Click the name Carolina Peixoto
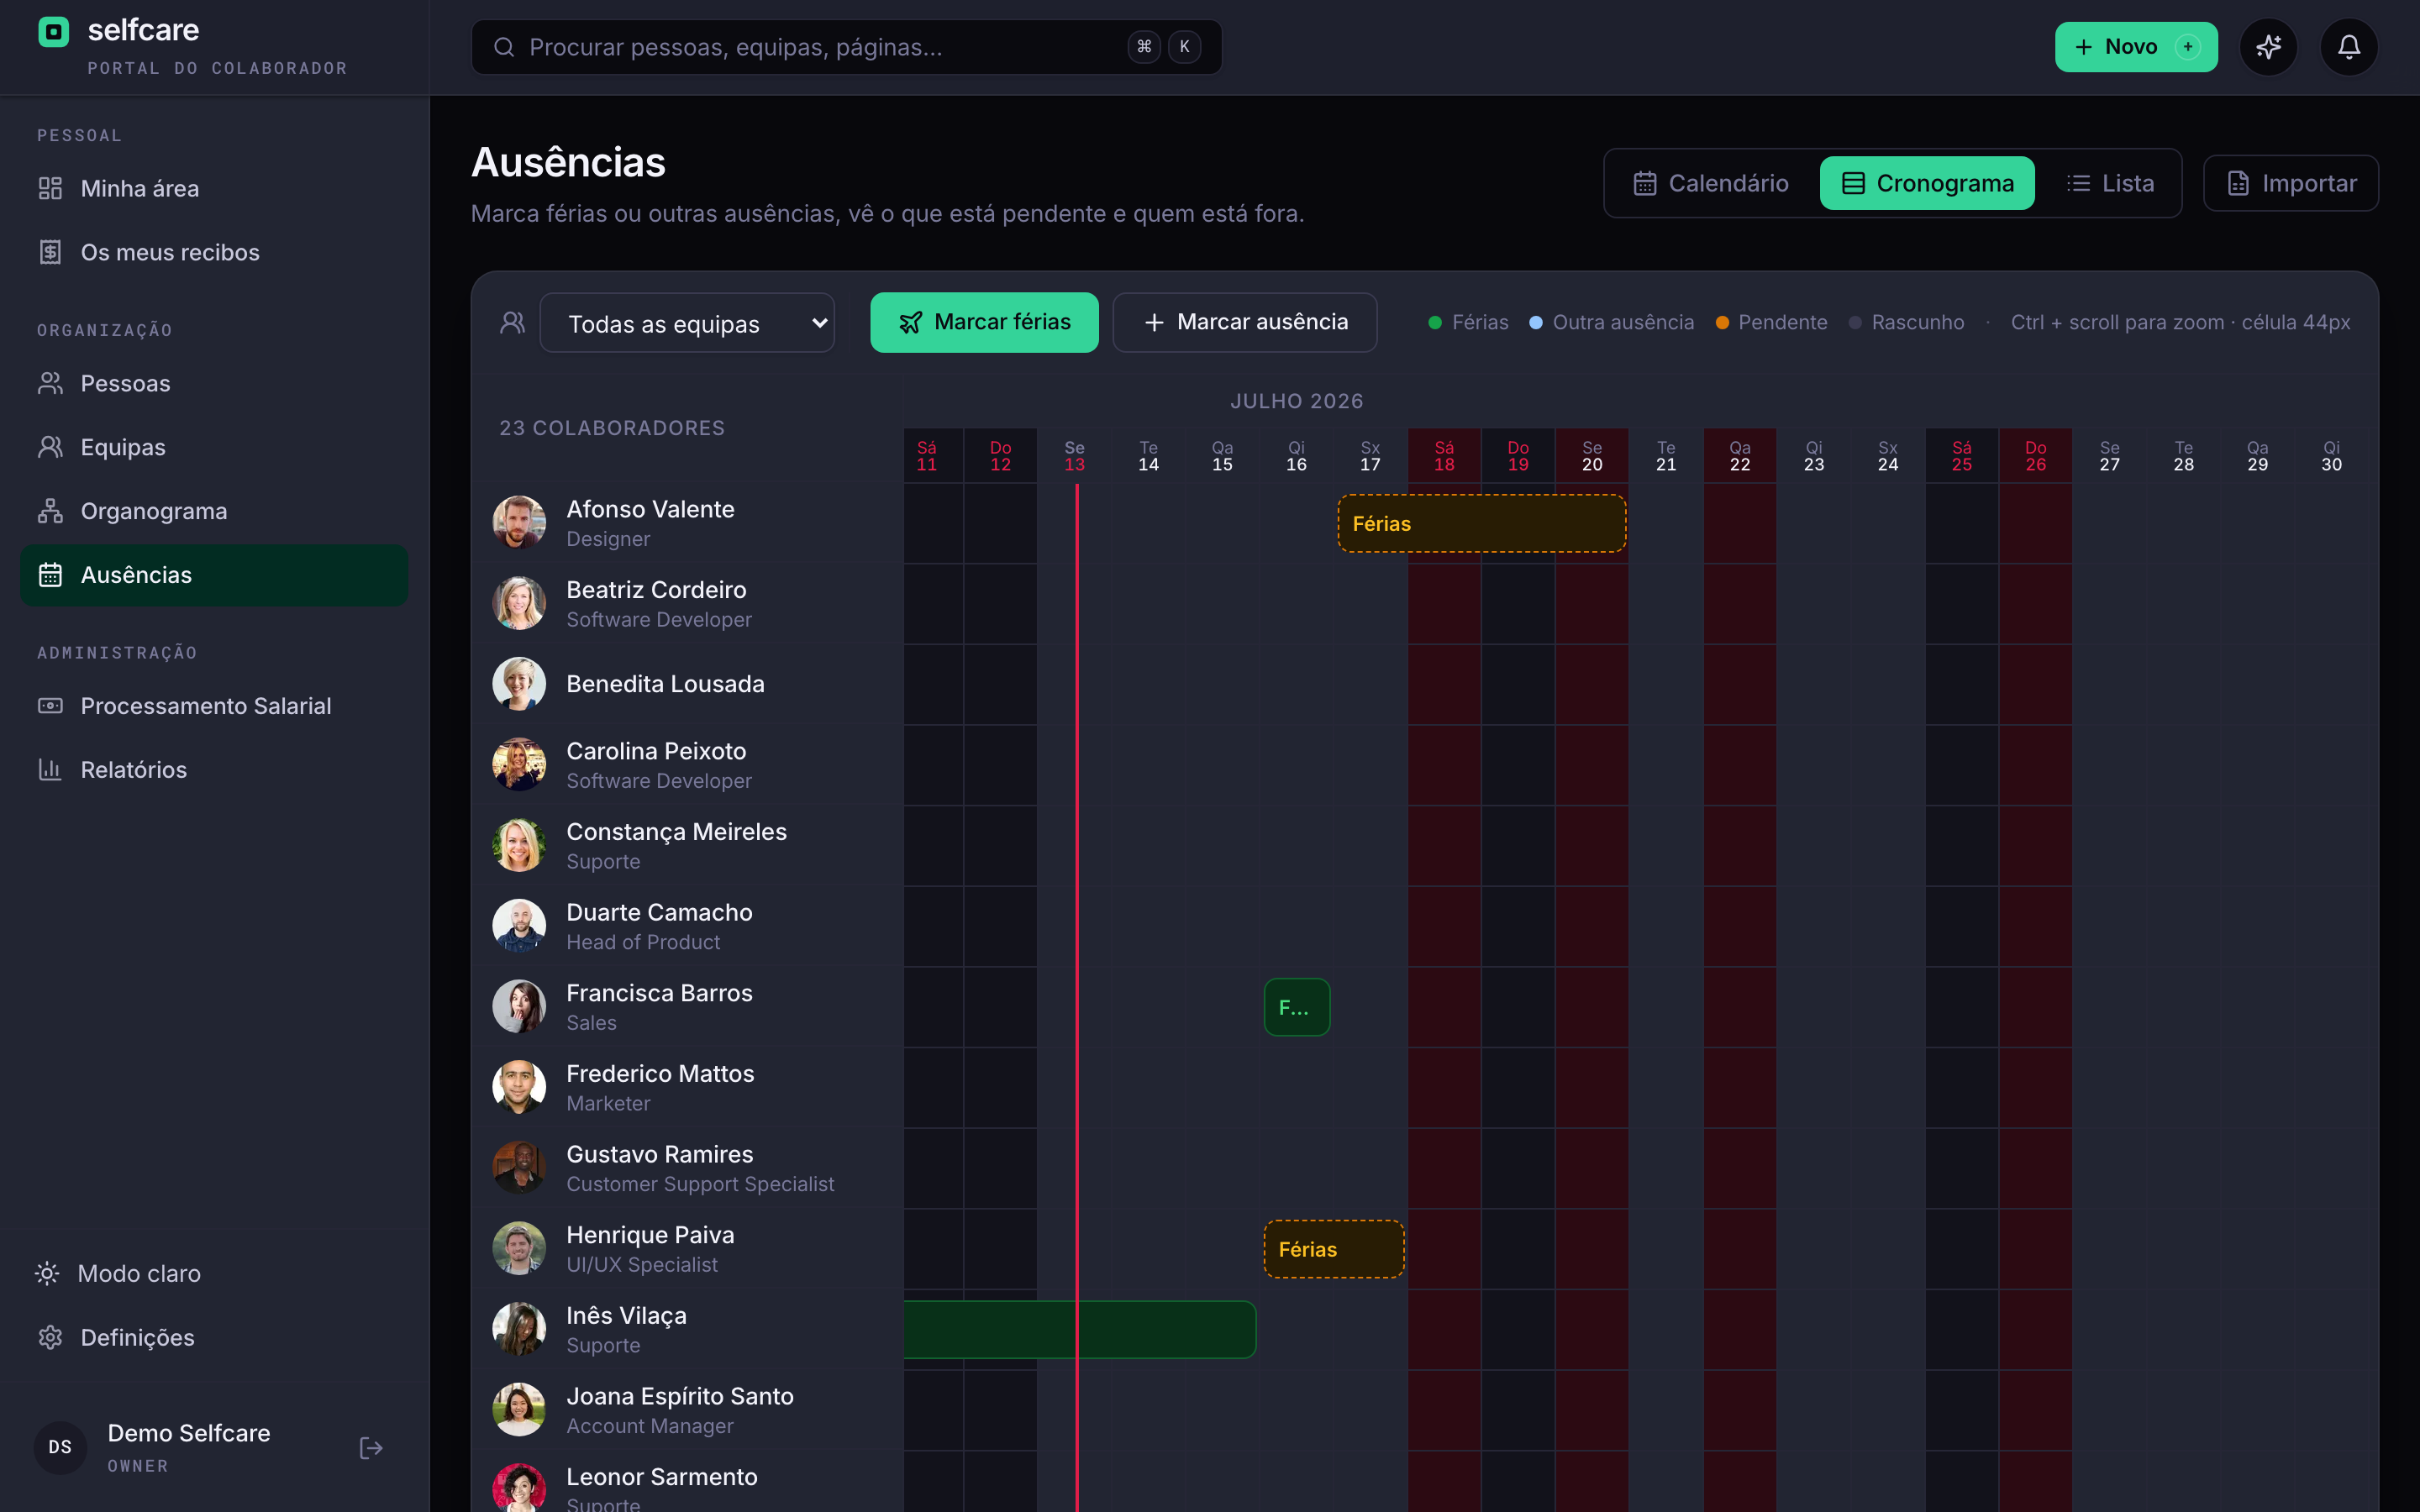This screenshot has height=1512, width=2420. click(656, 750)
